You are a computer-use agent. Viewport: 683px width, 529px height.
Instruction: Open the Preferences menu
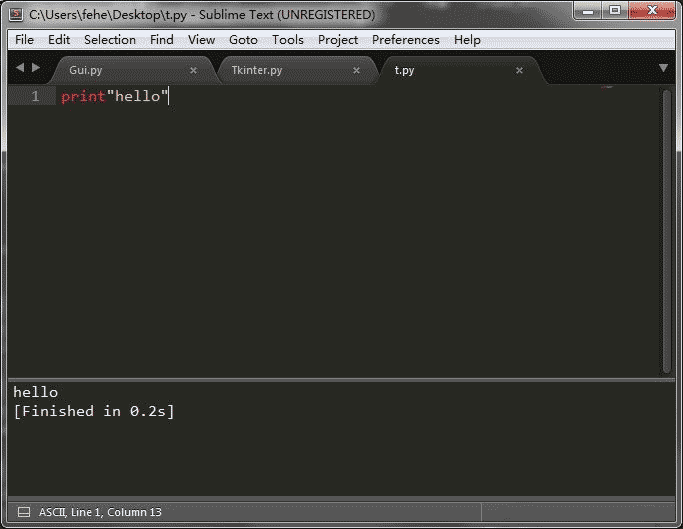click(x=406, y=40)
